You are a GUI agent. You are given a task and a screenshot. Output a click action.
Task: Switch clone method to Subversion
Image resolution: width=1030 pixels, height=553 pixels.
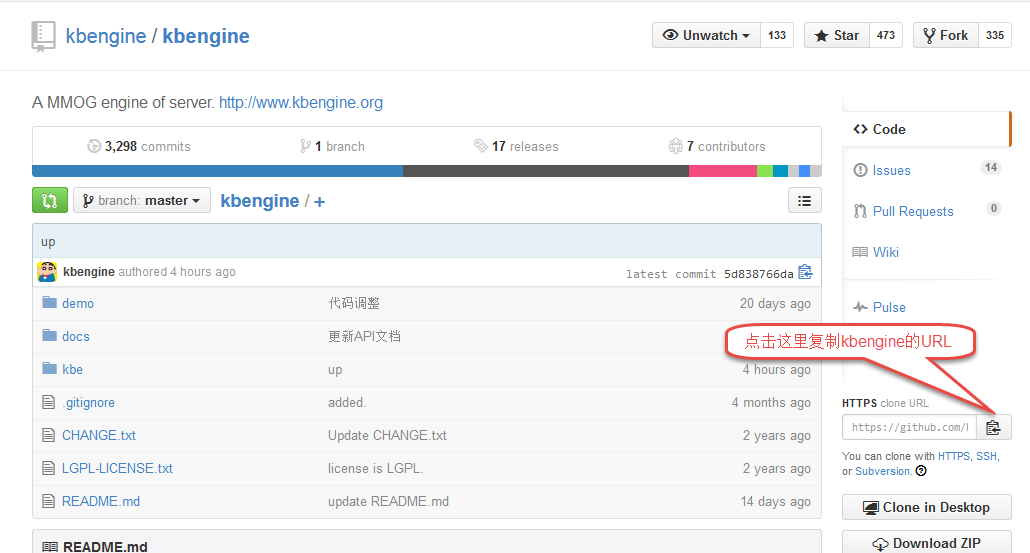pos(882,471)
